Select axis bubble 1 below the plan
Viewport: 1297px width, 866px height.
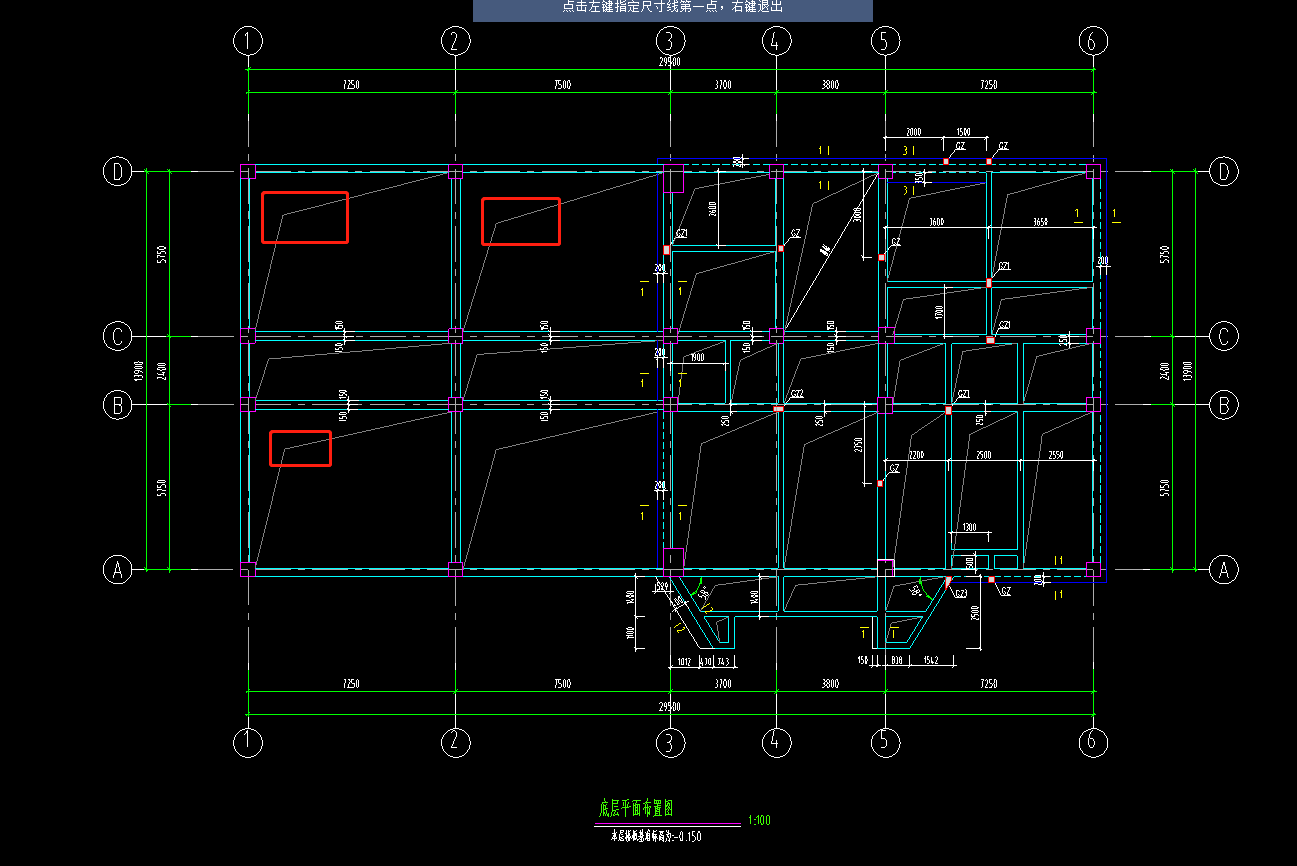click(247, 742)
